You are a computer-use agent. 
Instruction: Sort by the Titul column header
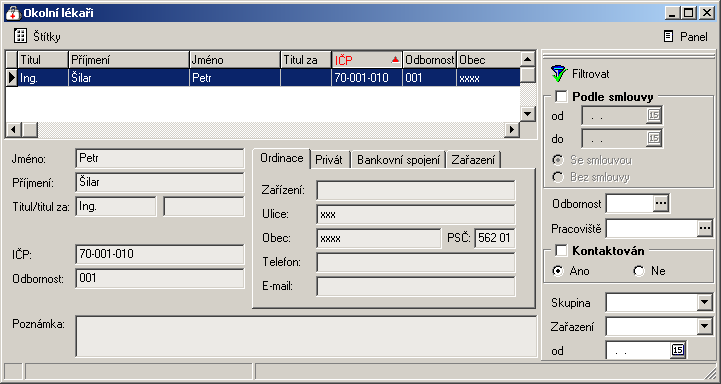point(43,60)
